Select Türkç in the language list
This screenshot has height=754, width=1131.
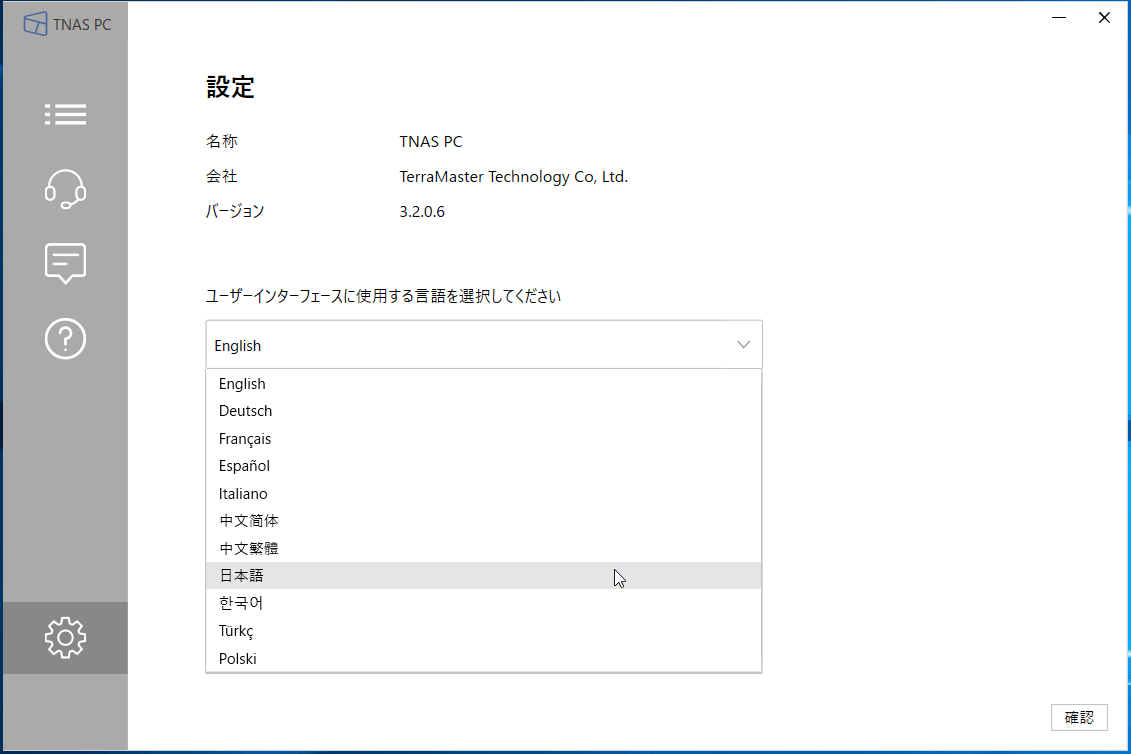483,631
